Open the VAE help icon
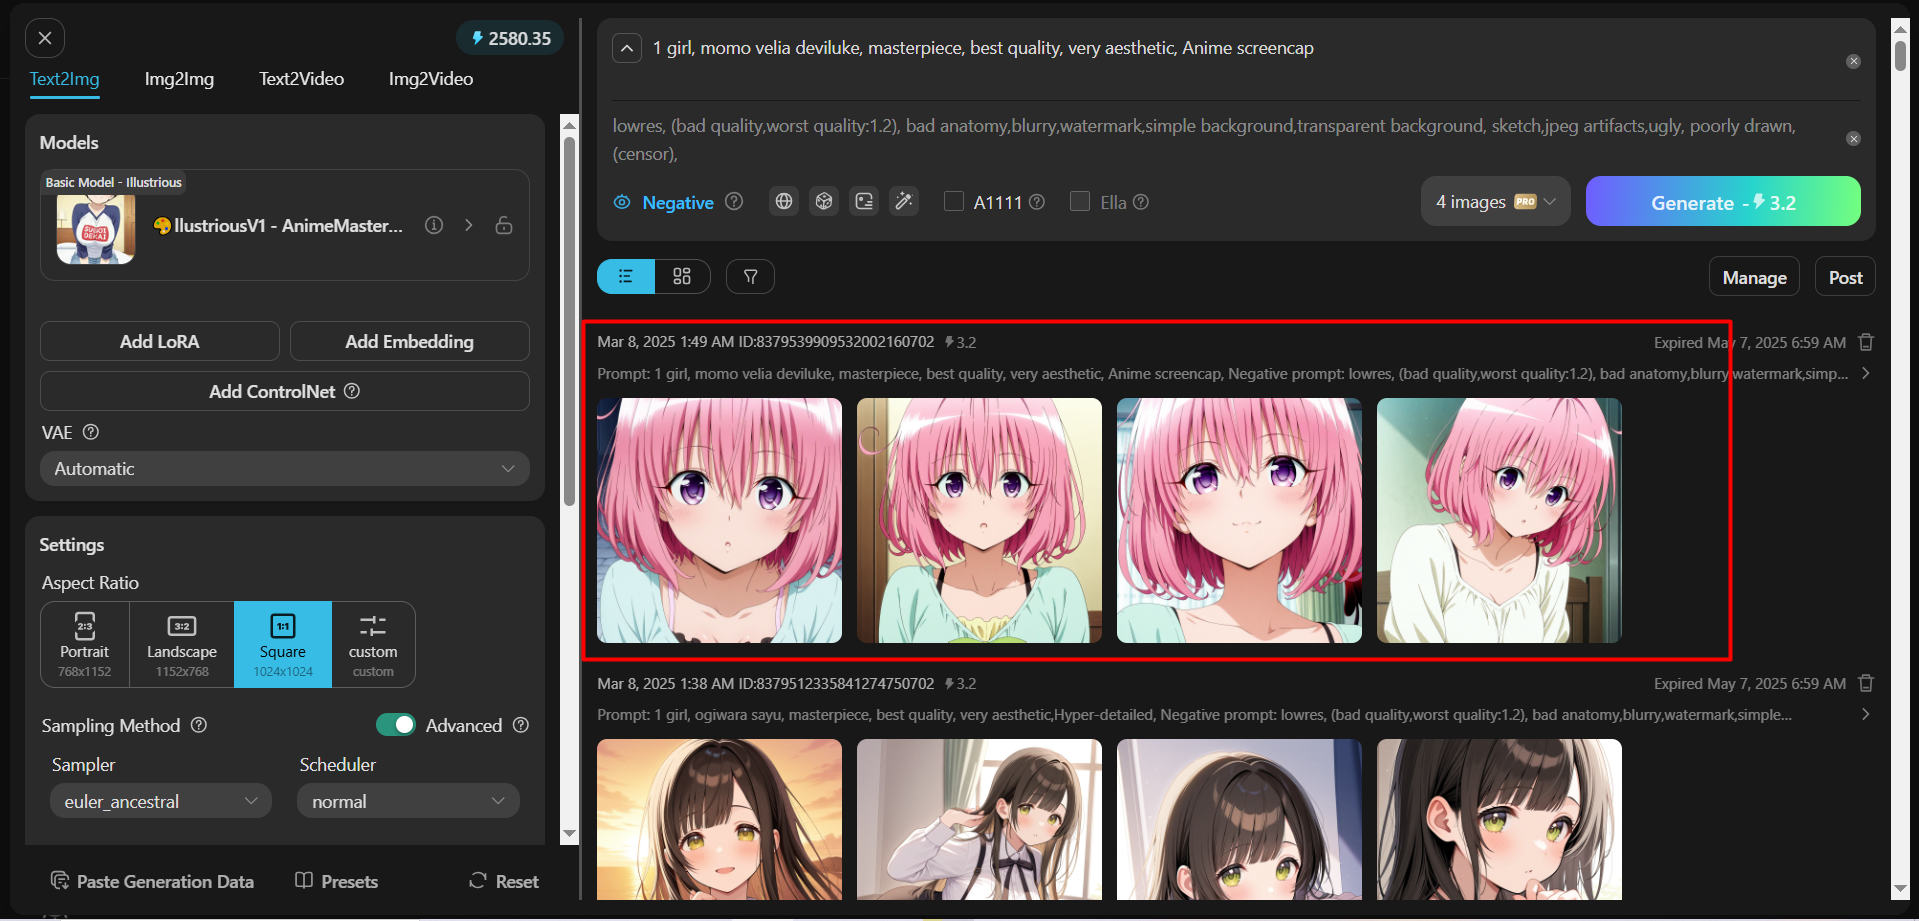This screenshot has width=1919, height=921. [x=91, y=432]
